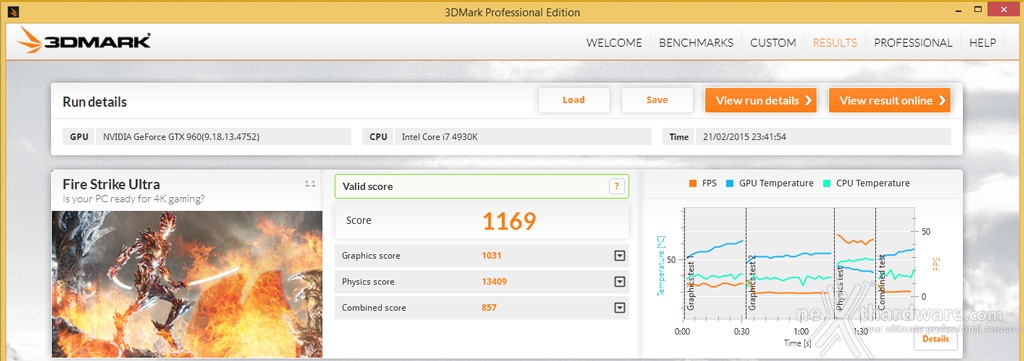Expand the Graphics score details

click(x=620, y=256)
